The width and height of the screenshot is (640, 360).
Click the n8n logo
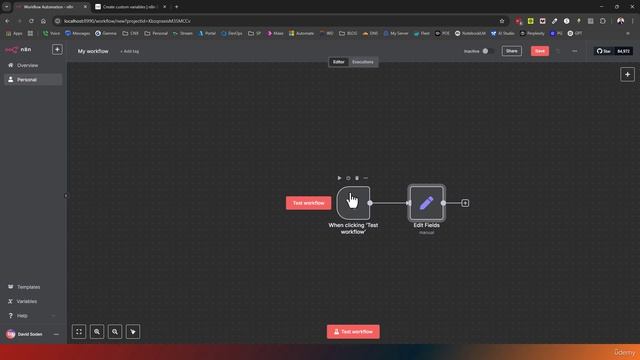point(18,49)
